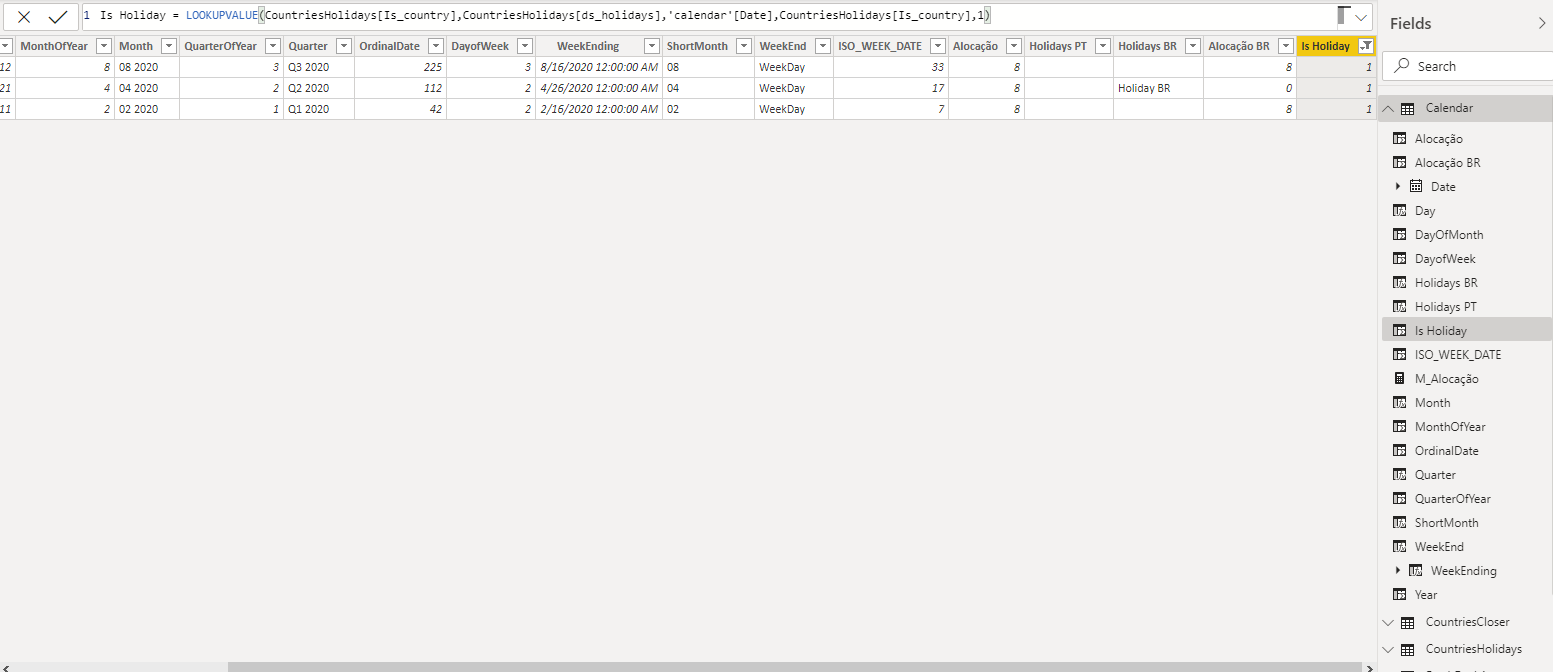The image size is (1553, 672).
Task: Select the Holidays BR field in list
Action: coord(1446,283)
